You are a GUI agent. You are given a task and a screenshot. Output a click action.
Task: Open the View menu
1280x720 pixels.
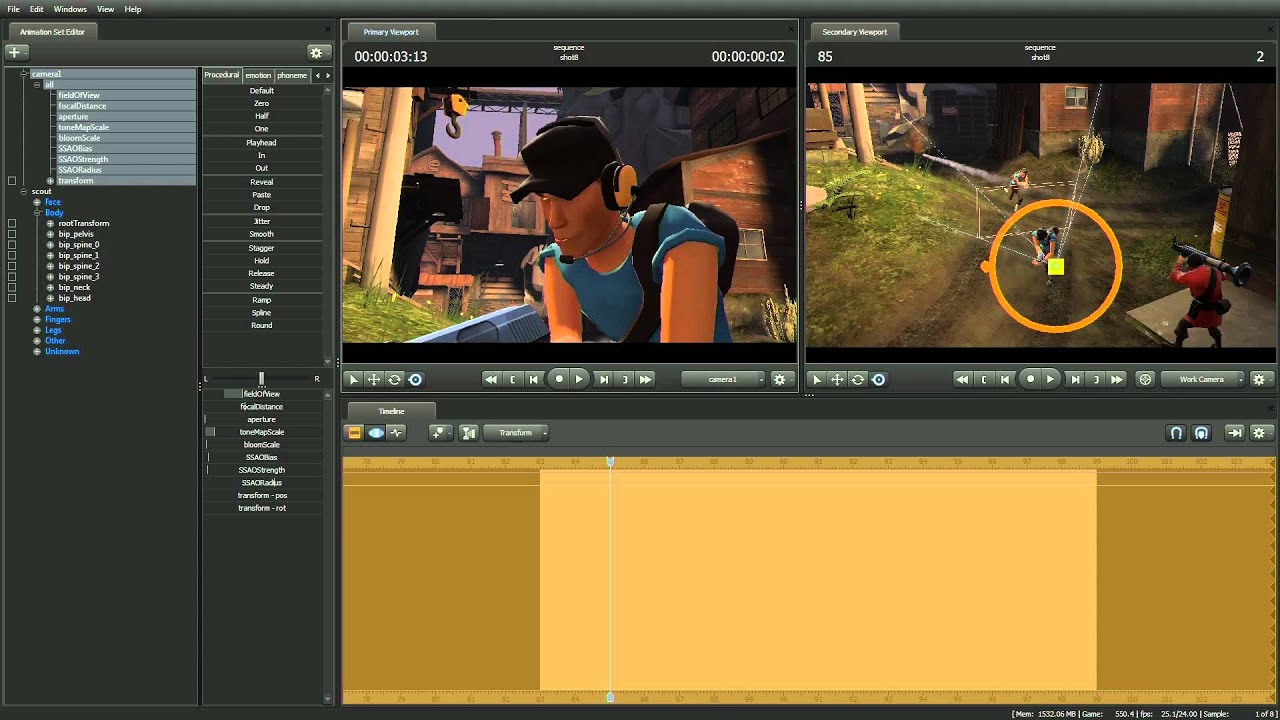(105, 9)
